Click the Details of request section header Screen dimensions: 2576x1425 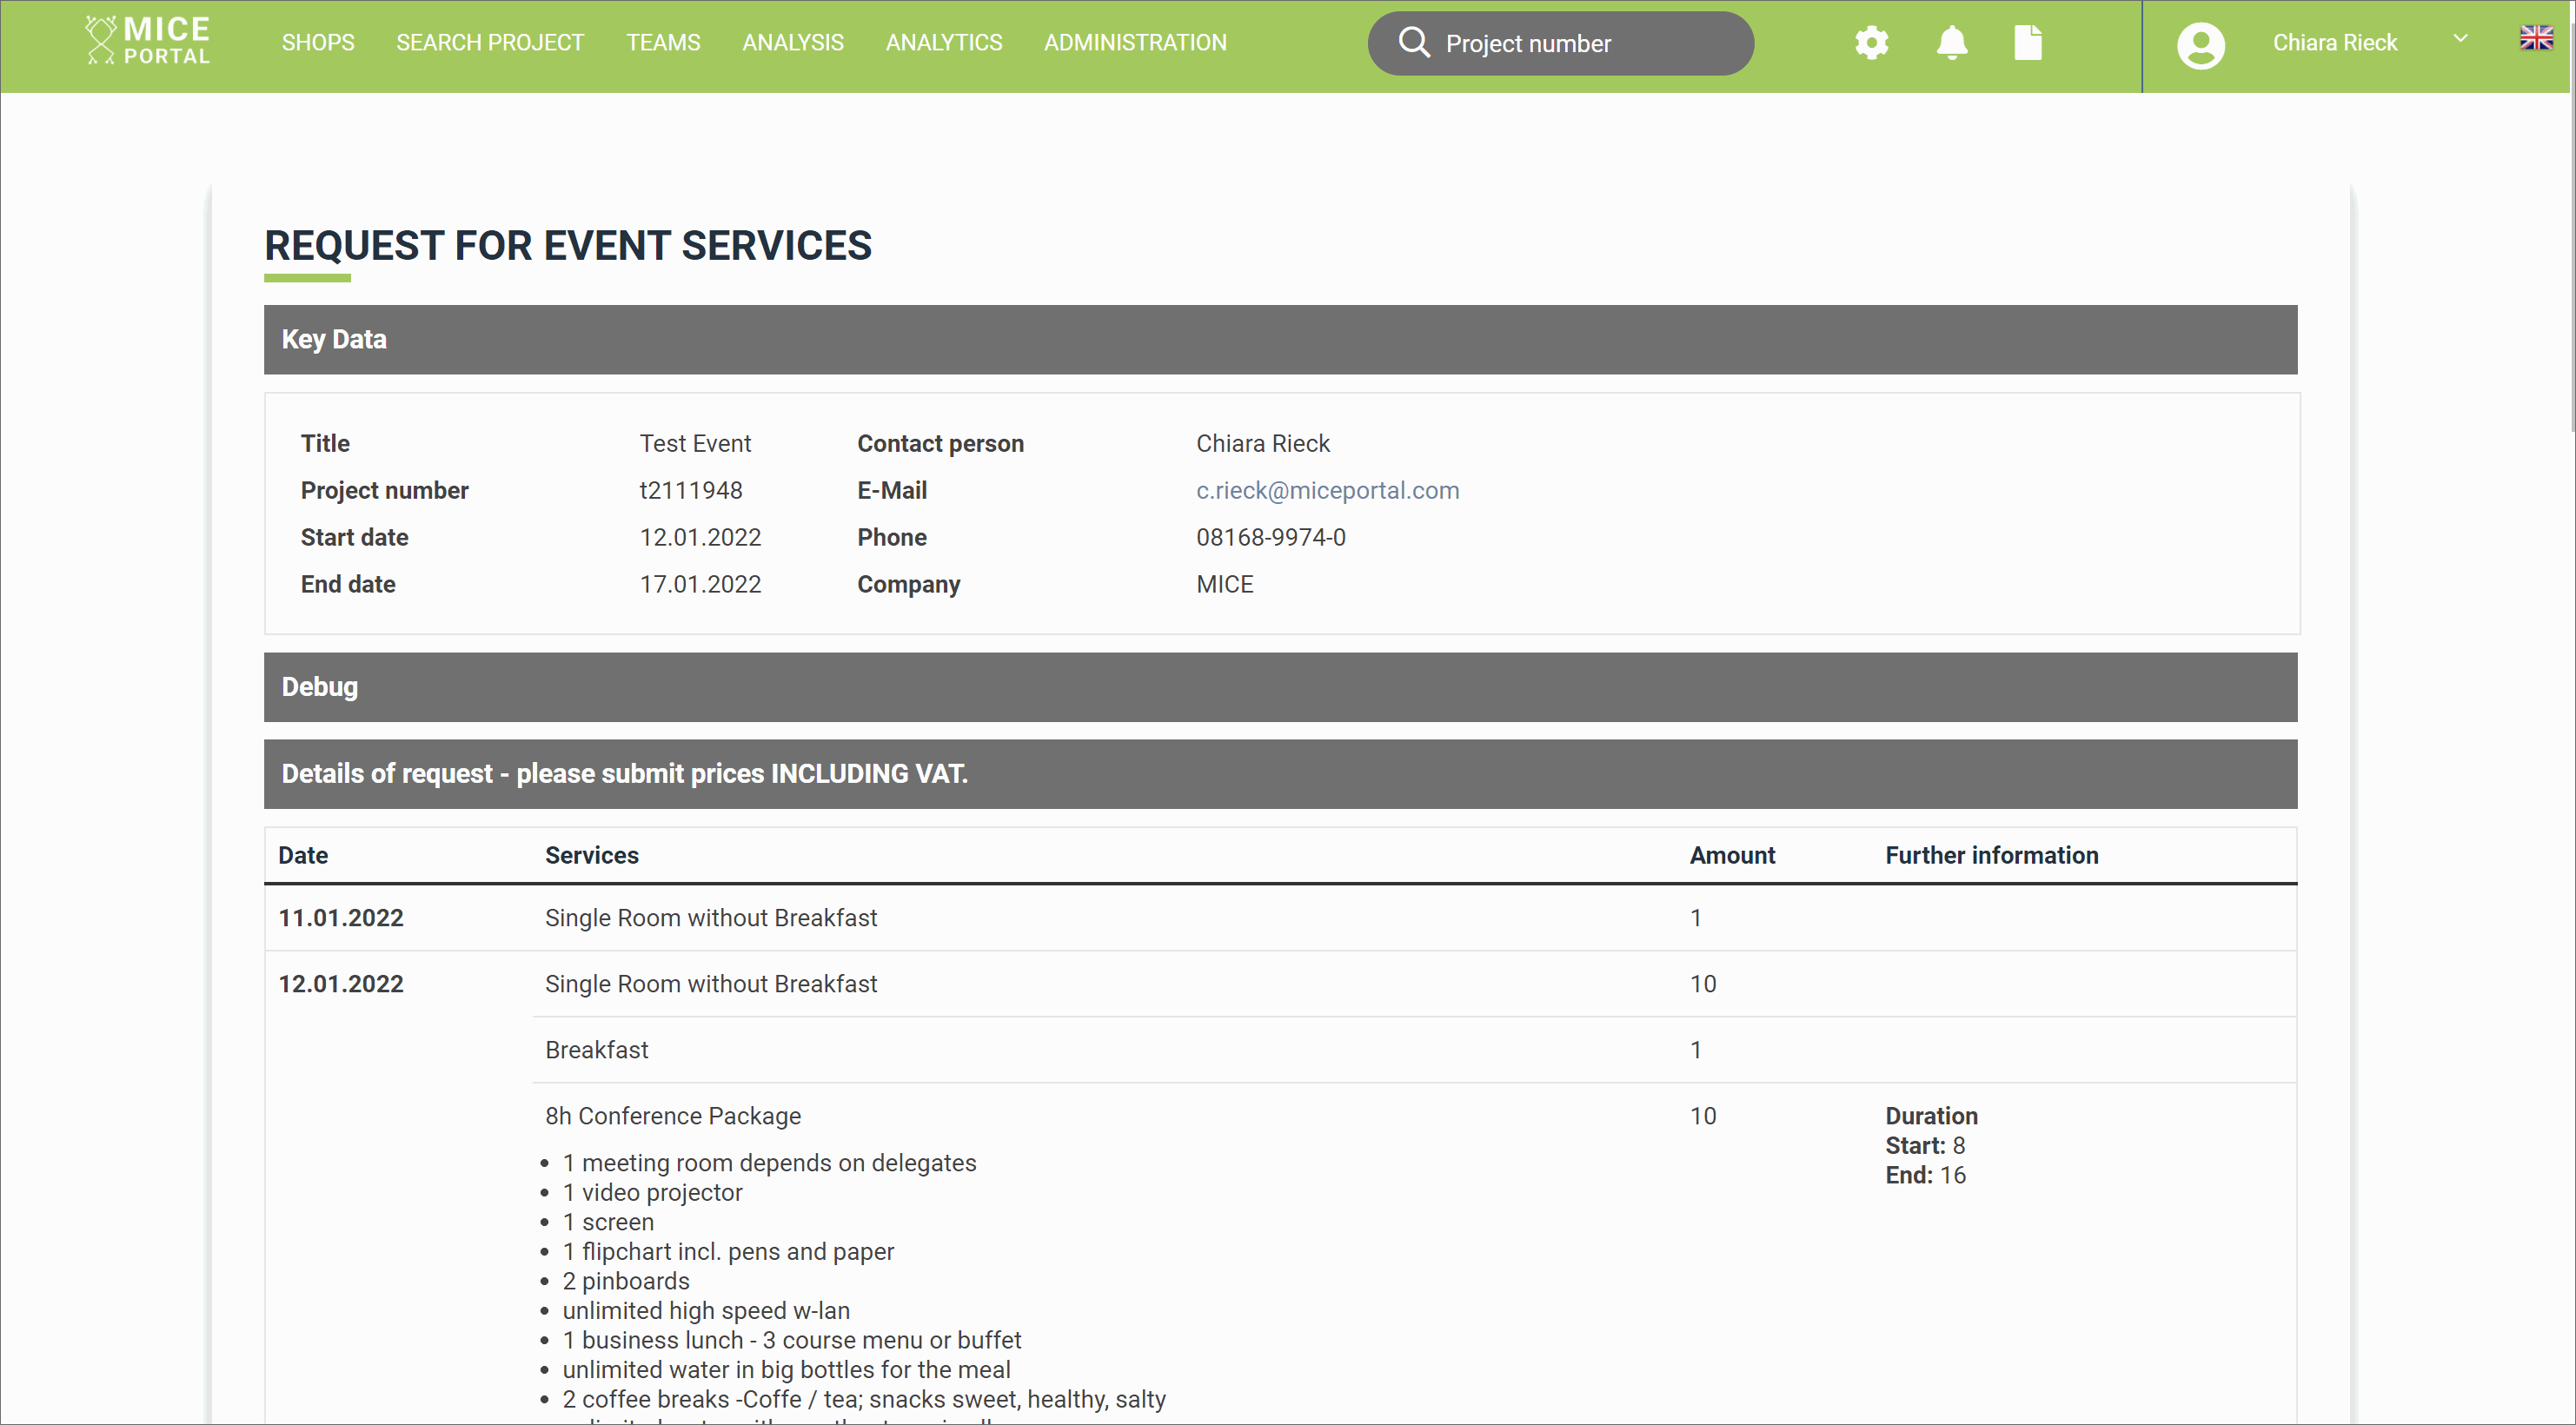click(1280, 774)
